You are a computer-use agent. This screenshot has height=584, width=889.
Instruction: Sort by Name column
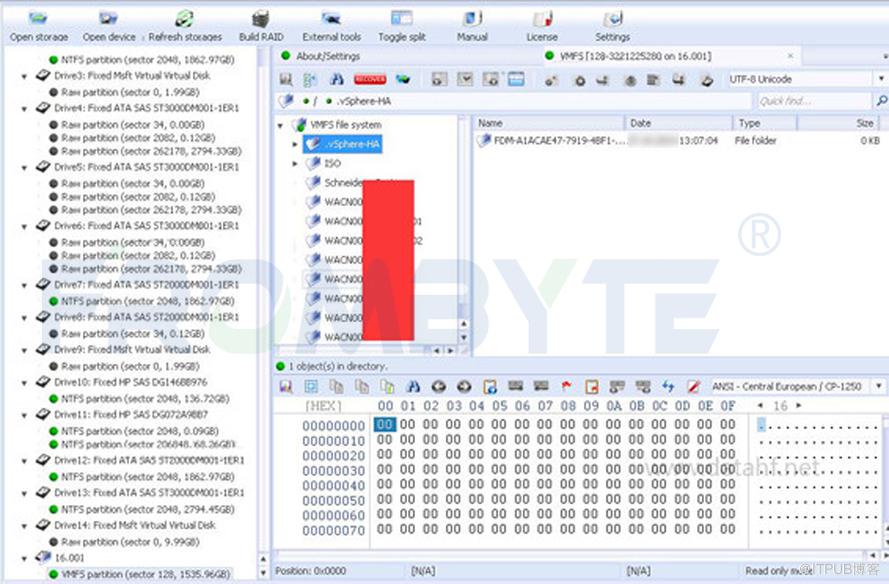[548, 123]
